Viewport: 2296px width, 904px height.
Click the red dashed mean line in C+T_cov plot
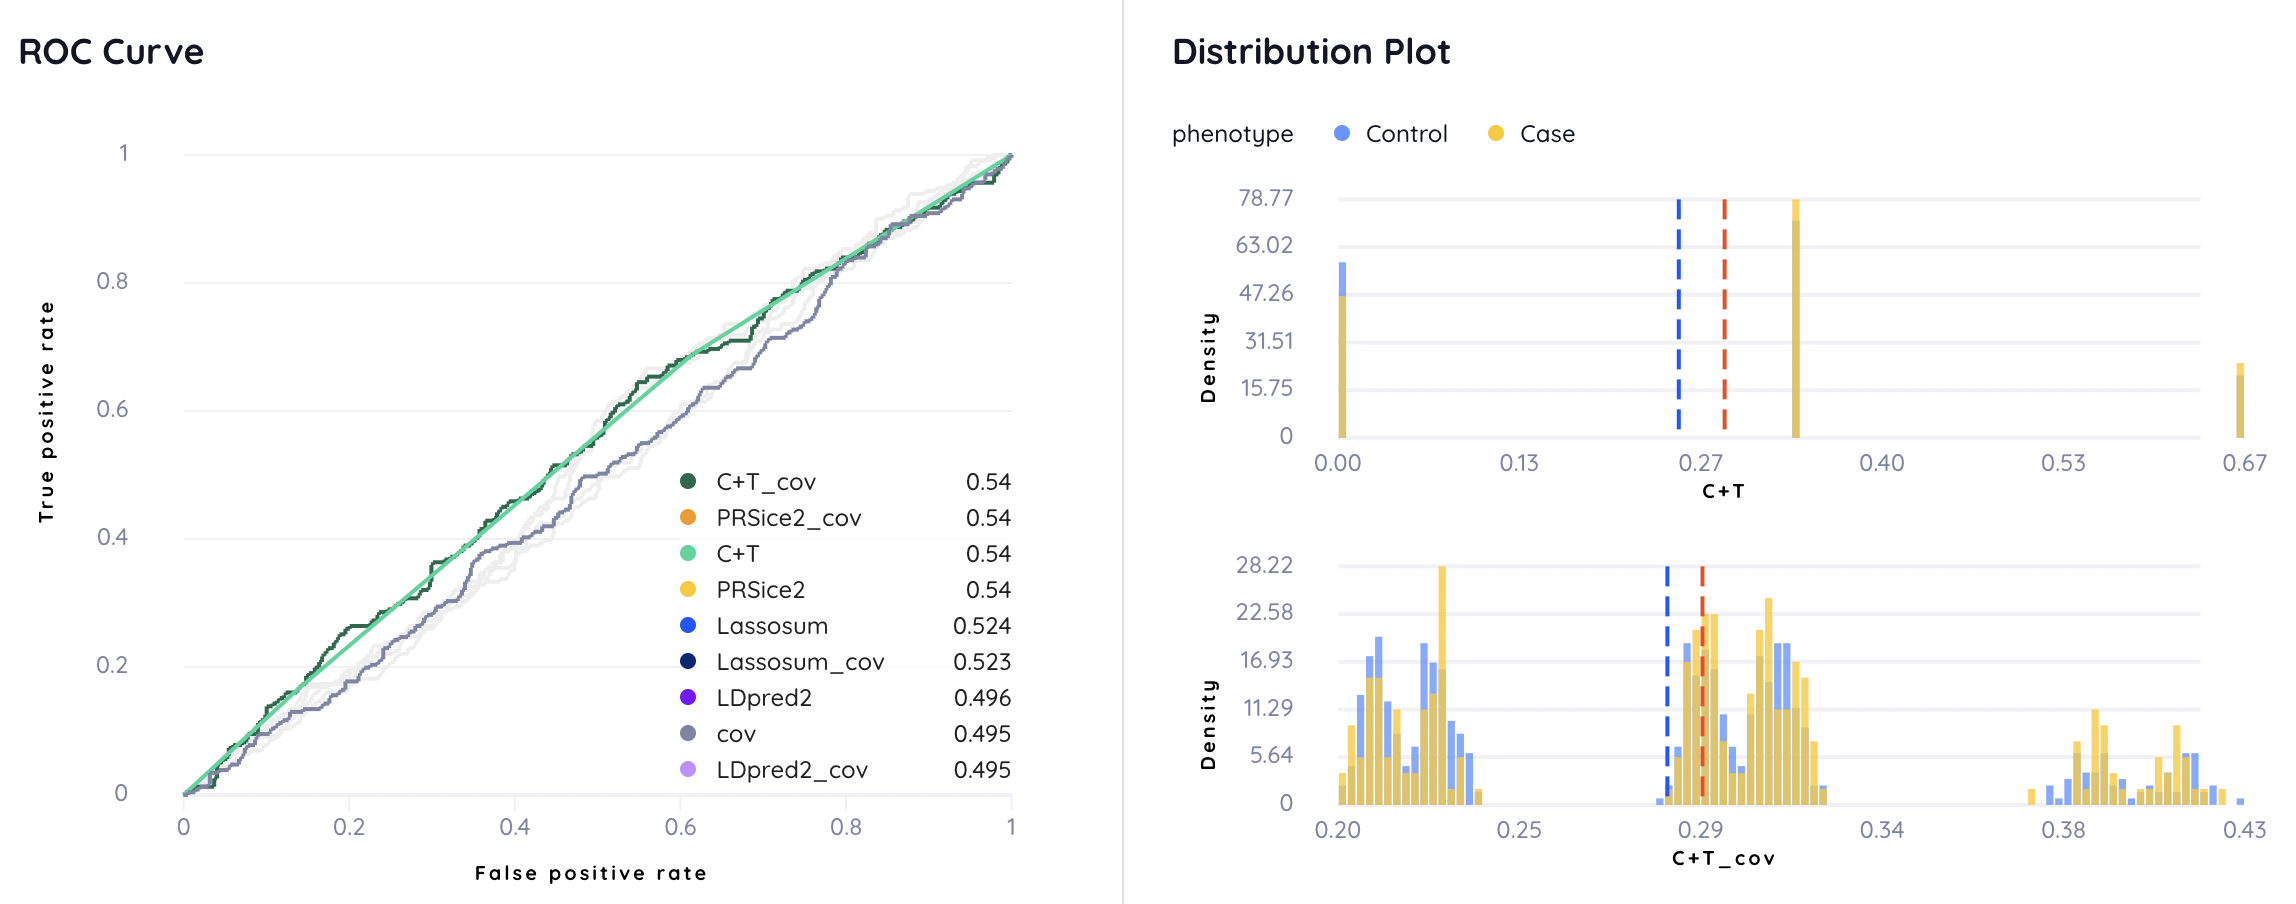pos(1702,684)
